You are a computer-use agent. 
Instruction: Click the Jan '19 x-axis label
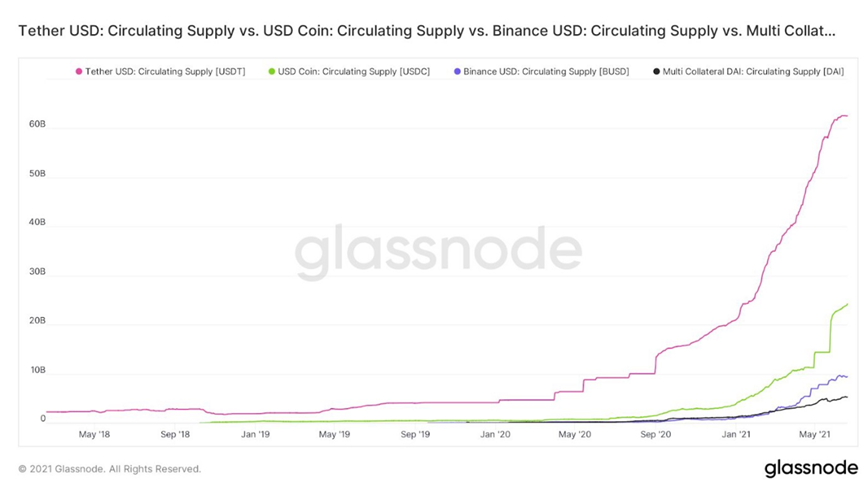[255, 434]
